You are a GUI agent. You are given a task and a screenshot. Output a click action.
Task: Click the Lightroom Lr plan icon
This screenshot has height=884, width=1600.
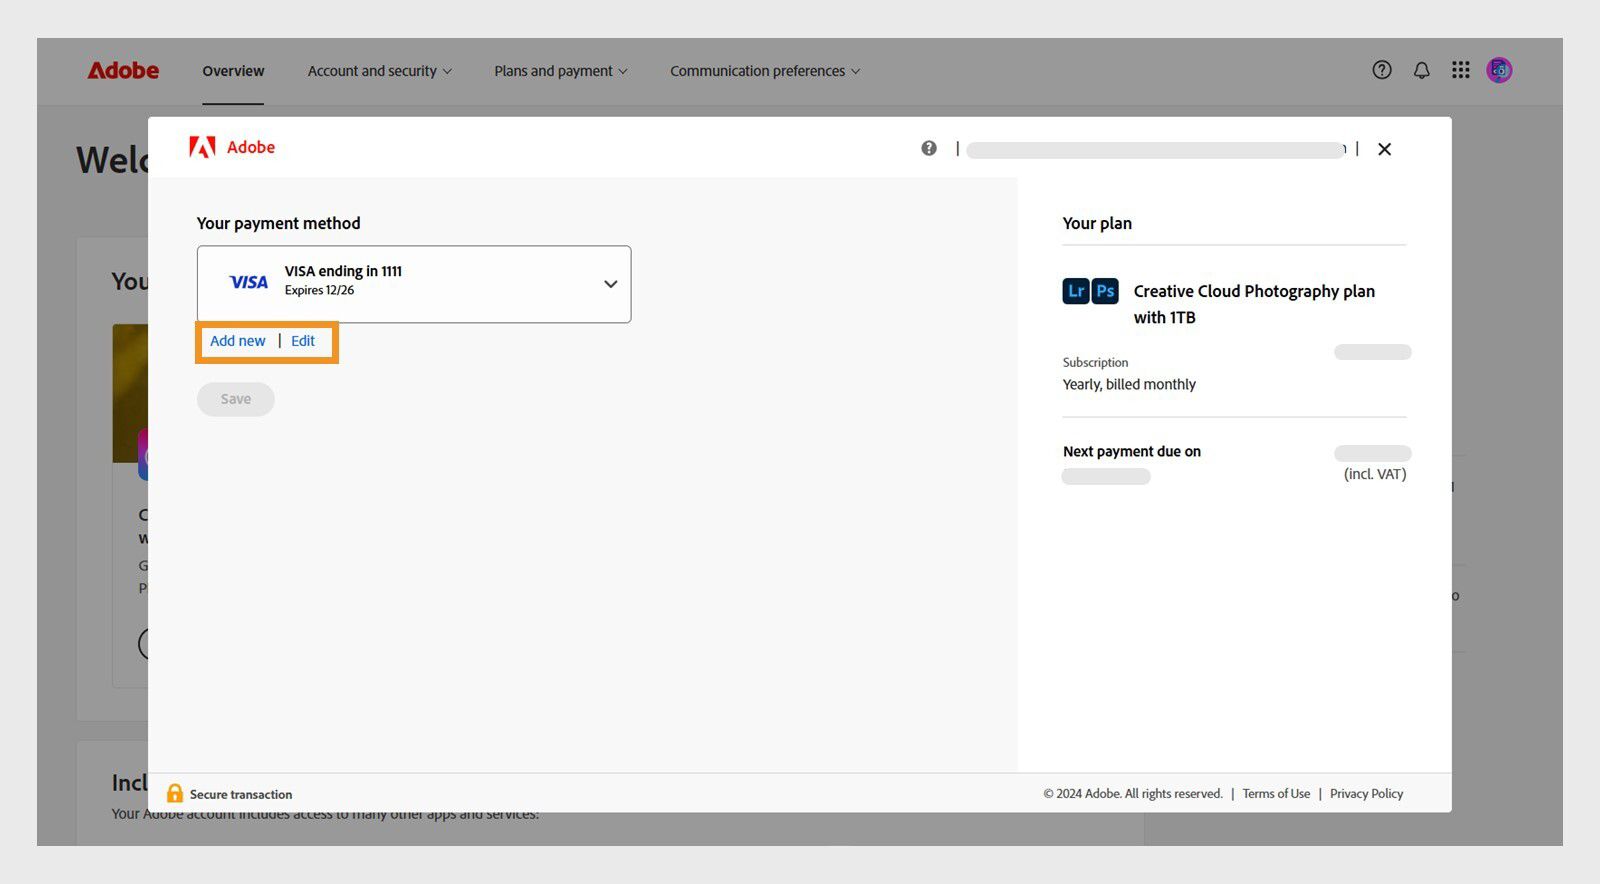point(1076,291)
